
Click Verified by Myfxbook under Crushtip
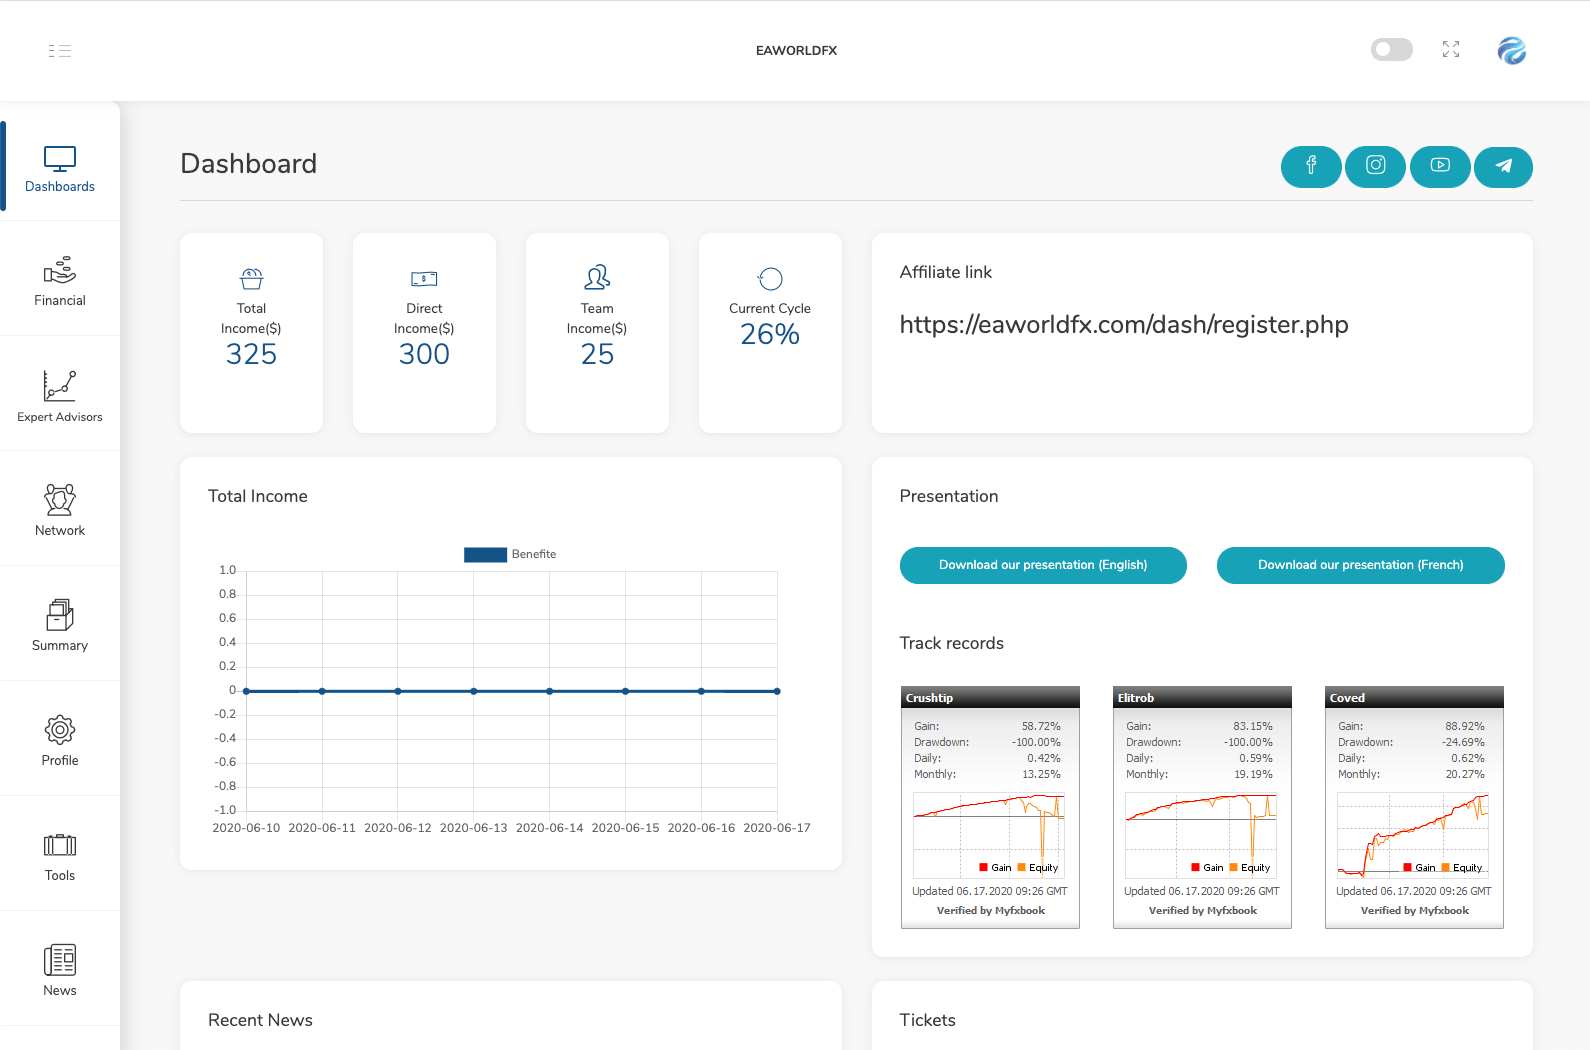click(990, 911)
